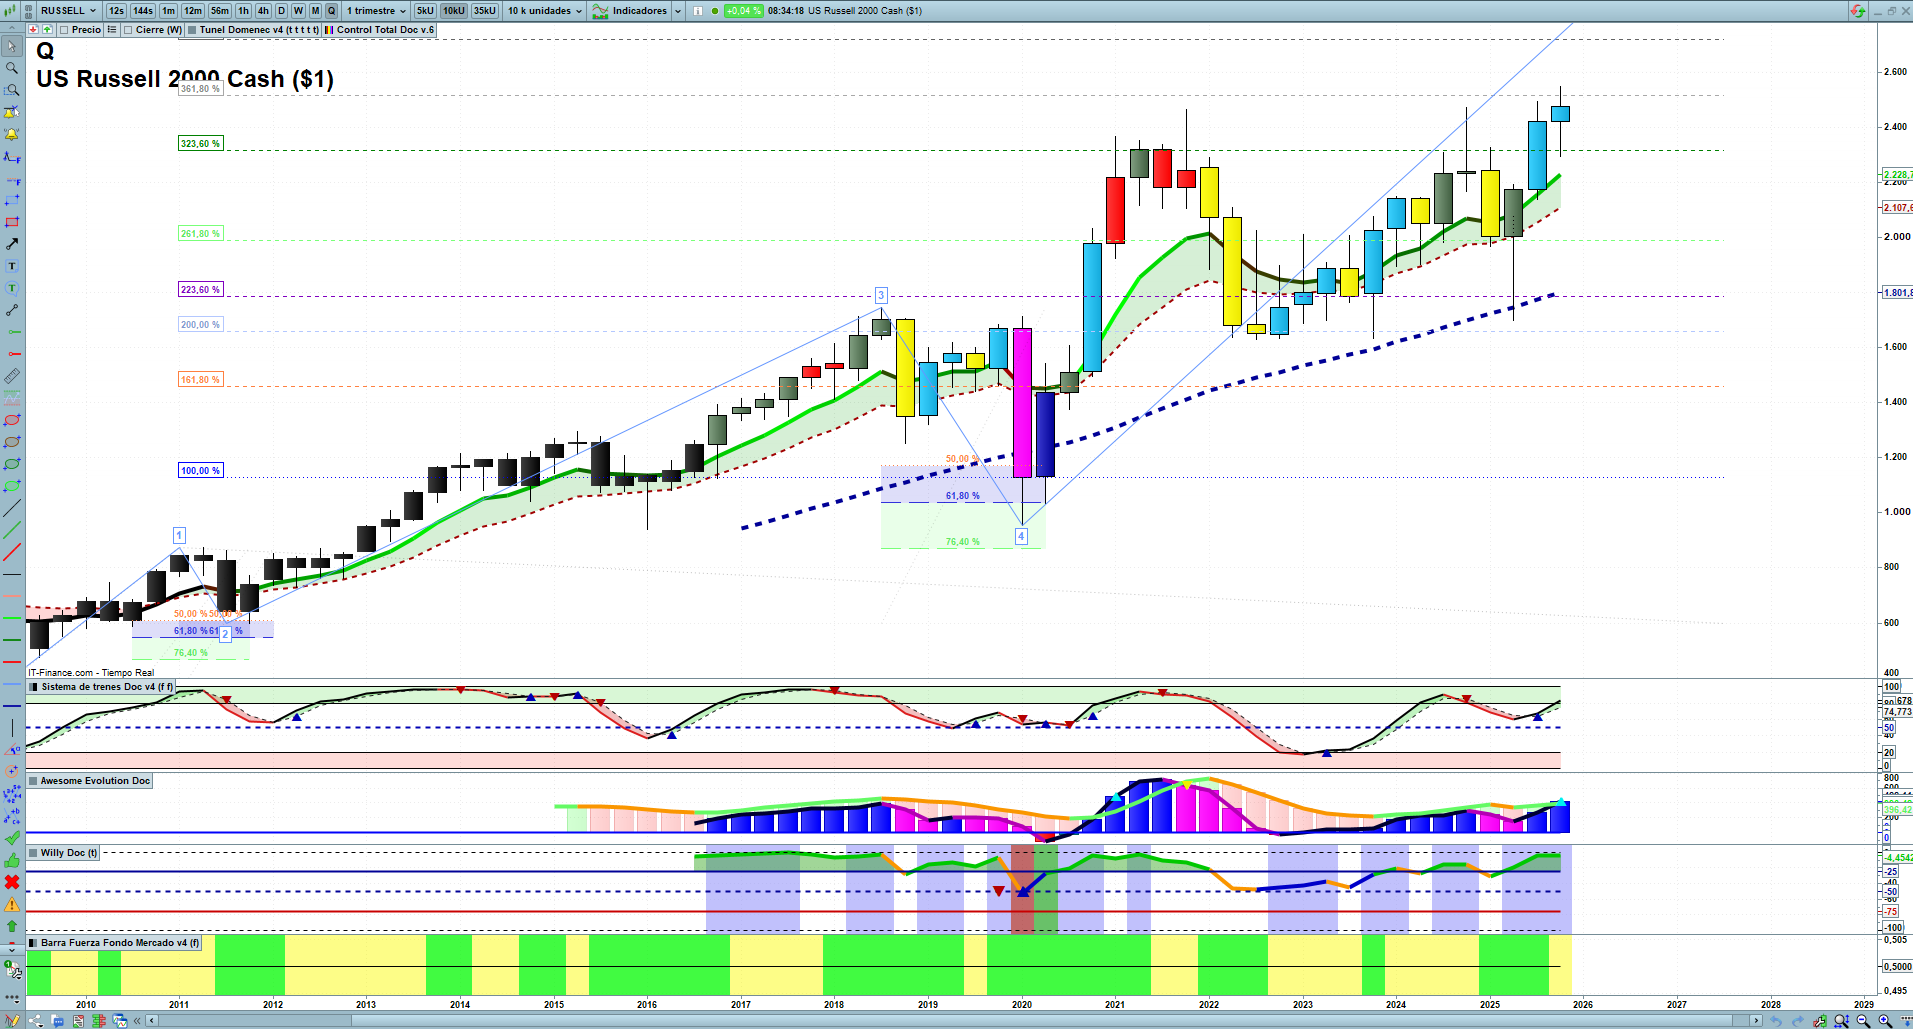Screen dimensions: 1913x1029
Task: Collapse the Sistema de trenes Doc panel
Action: click(x=34, y=687)
